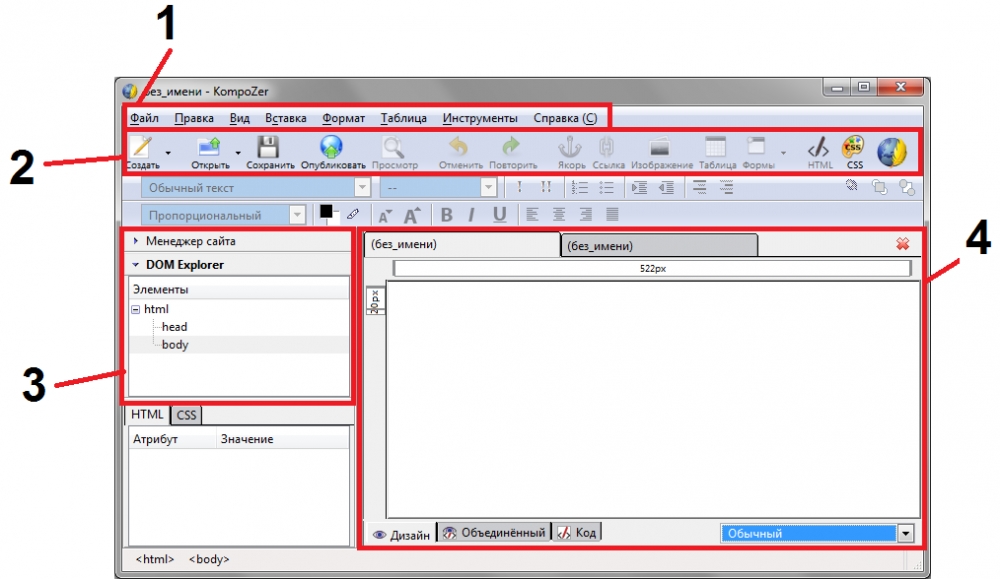
Task: Insert a link with Ссылка icon
Action: click(607, 147)
